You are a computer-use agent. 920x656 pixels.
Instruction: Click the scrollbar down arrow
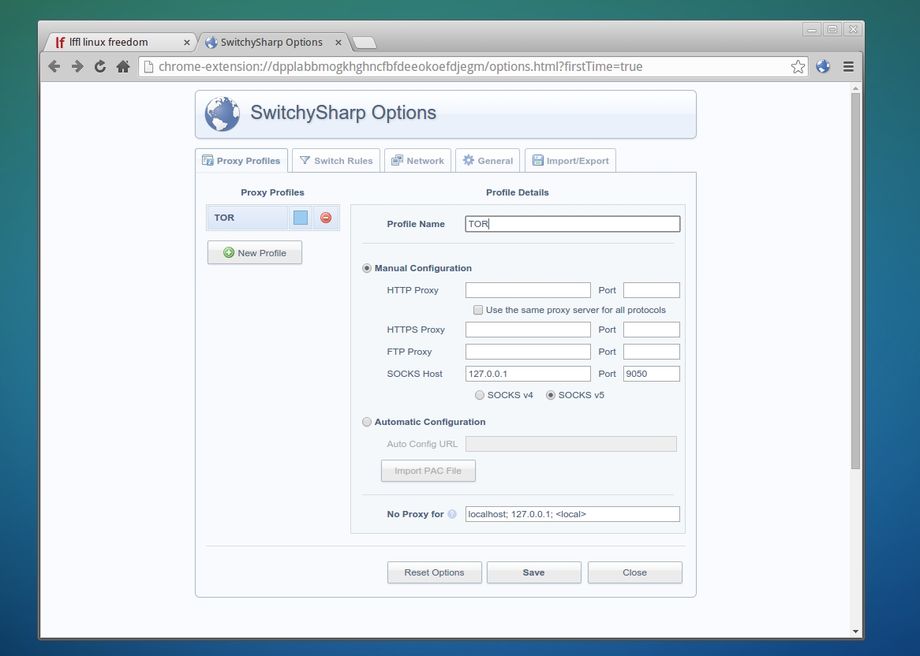click(x=855, y=632)
